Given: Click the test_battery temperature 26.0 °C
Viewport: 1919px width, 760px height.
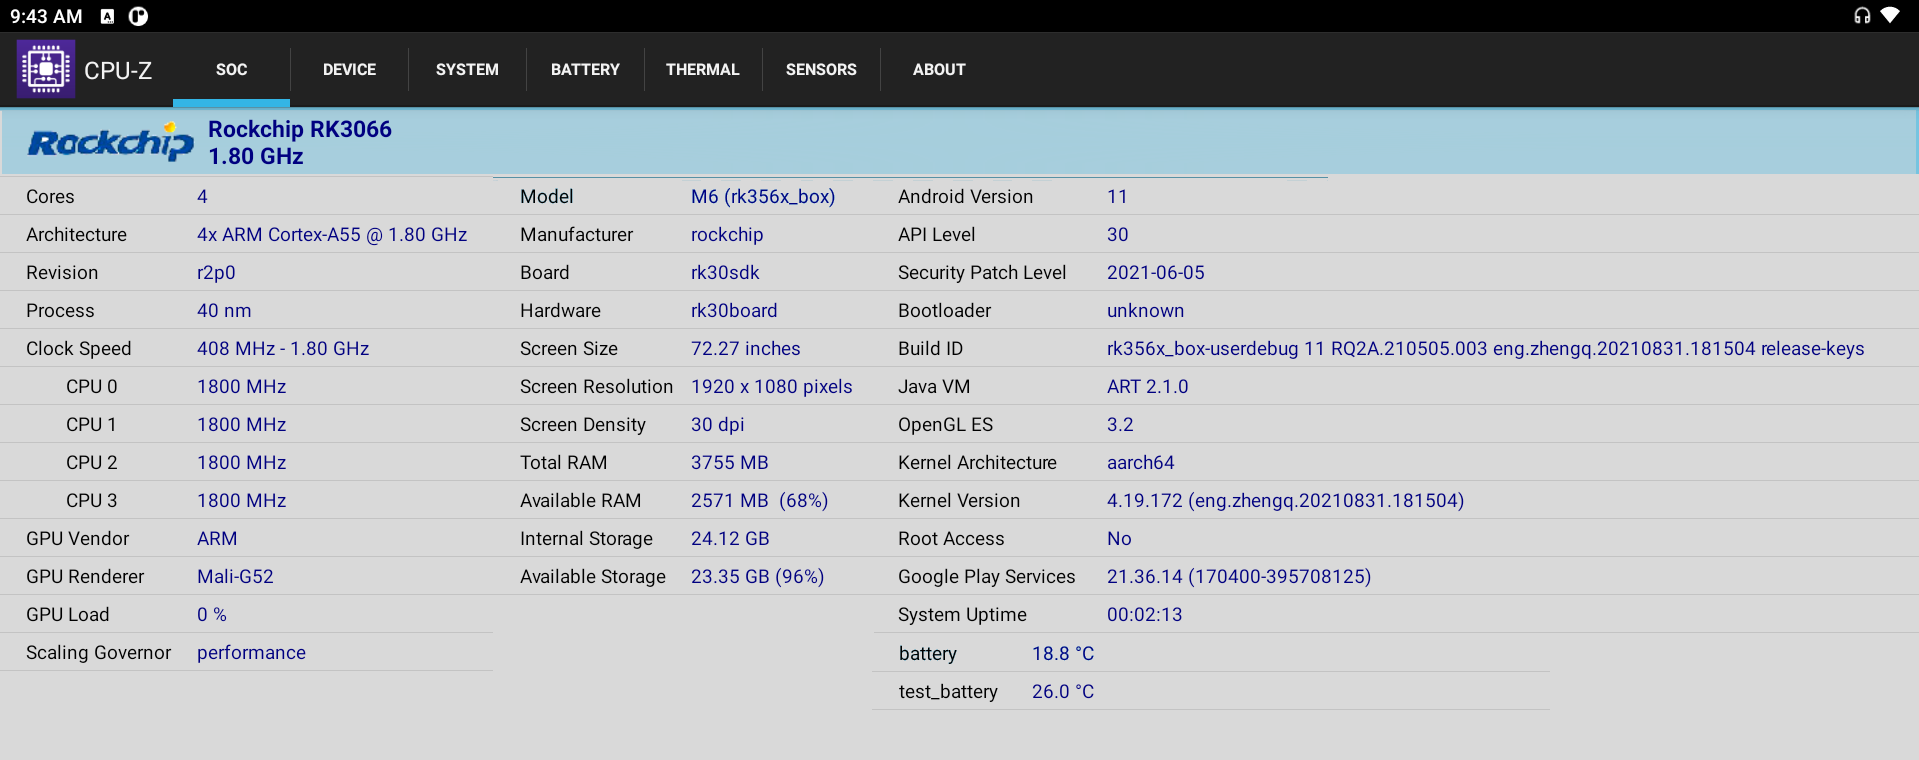Looking at the screenshot, I should (x=1063, y=692).
